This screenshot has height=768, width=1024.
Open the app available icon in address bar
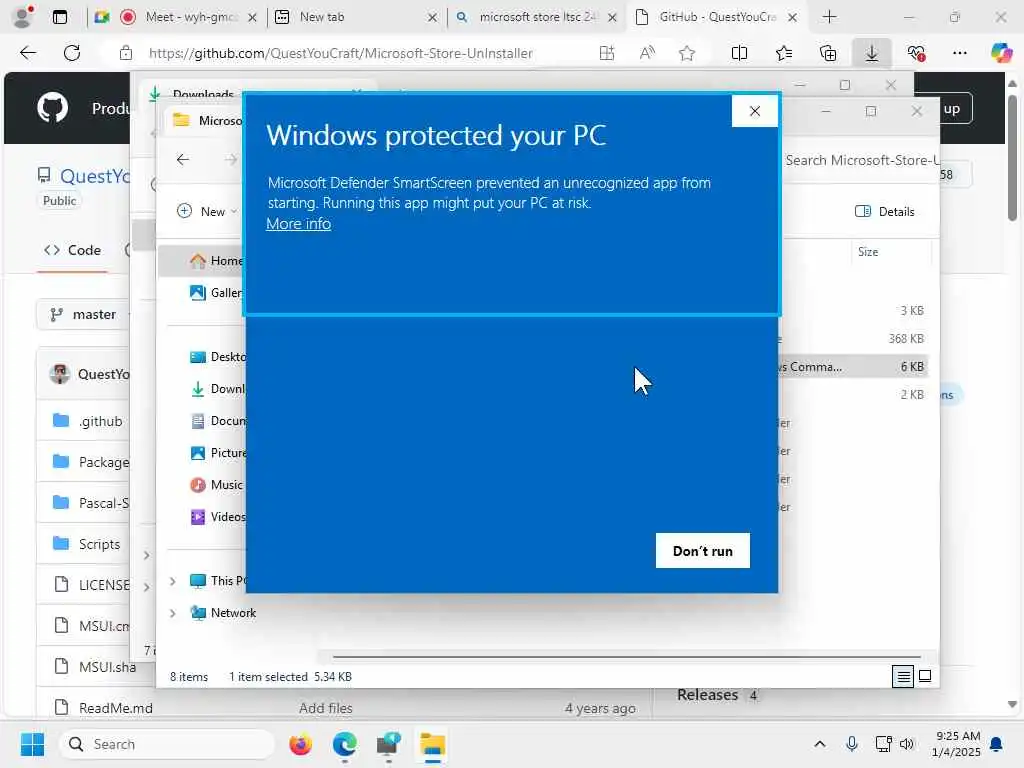[x=607, y=53]
